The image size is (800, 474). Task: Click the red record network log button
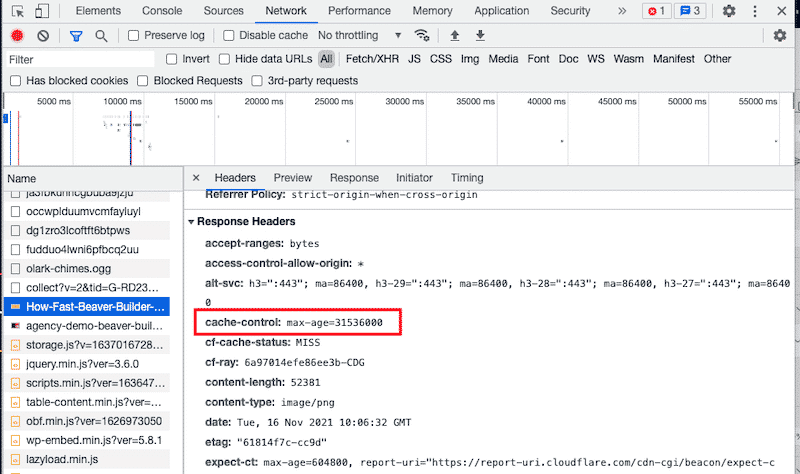pyautogui.click(x=17, y=35)
